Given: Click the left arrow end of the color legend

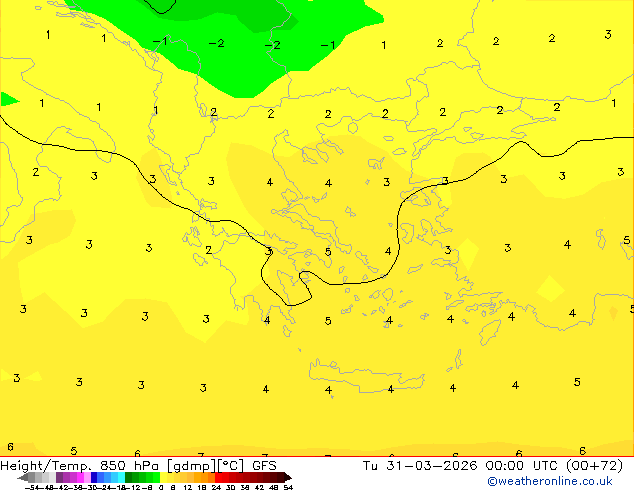Looking at the screenshot, I should click(23, 477).
